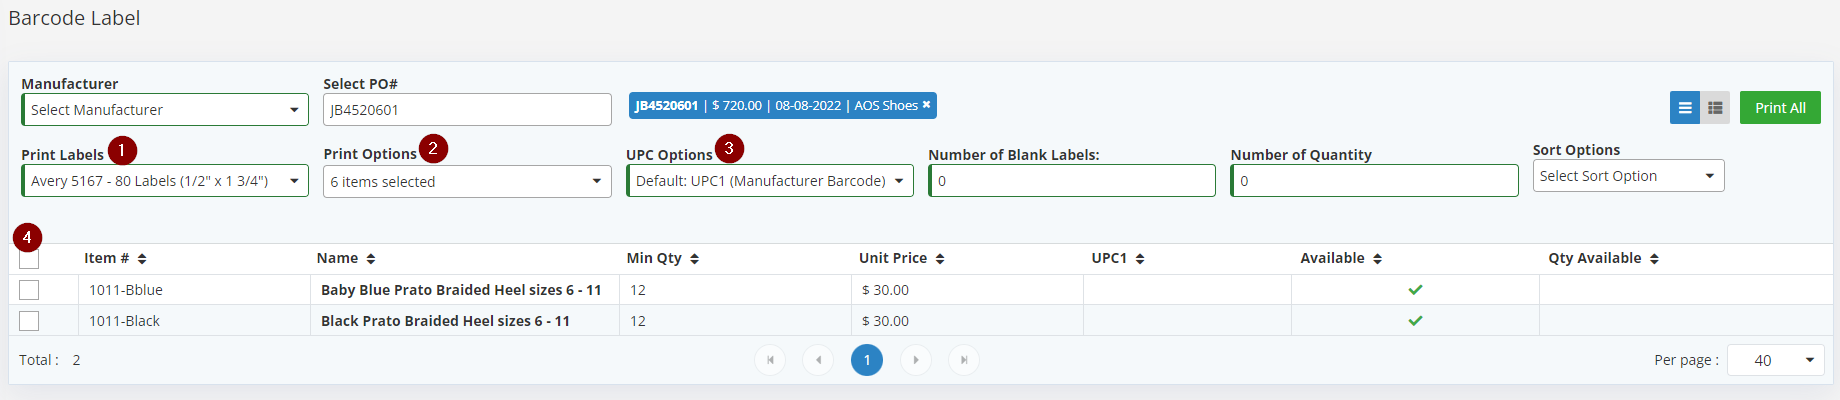The height and width of the screenshot is (400, 1840).
Task: Tick the select-all header checkbox
Action: click(29, 258)
